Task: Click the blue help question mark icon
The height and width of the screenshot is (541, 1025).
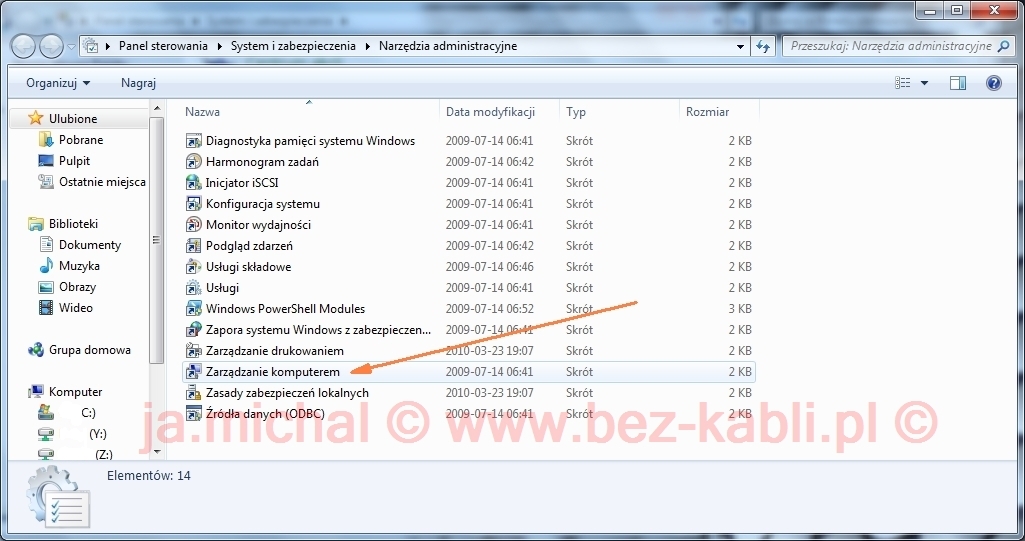Action: tap(993, 83)
